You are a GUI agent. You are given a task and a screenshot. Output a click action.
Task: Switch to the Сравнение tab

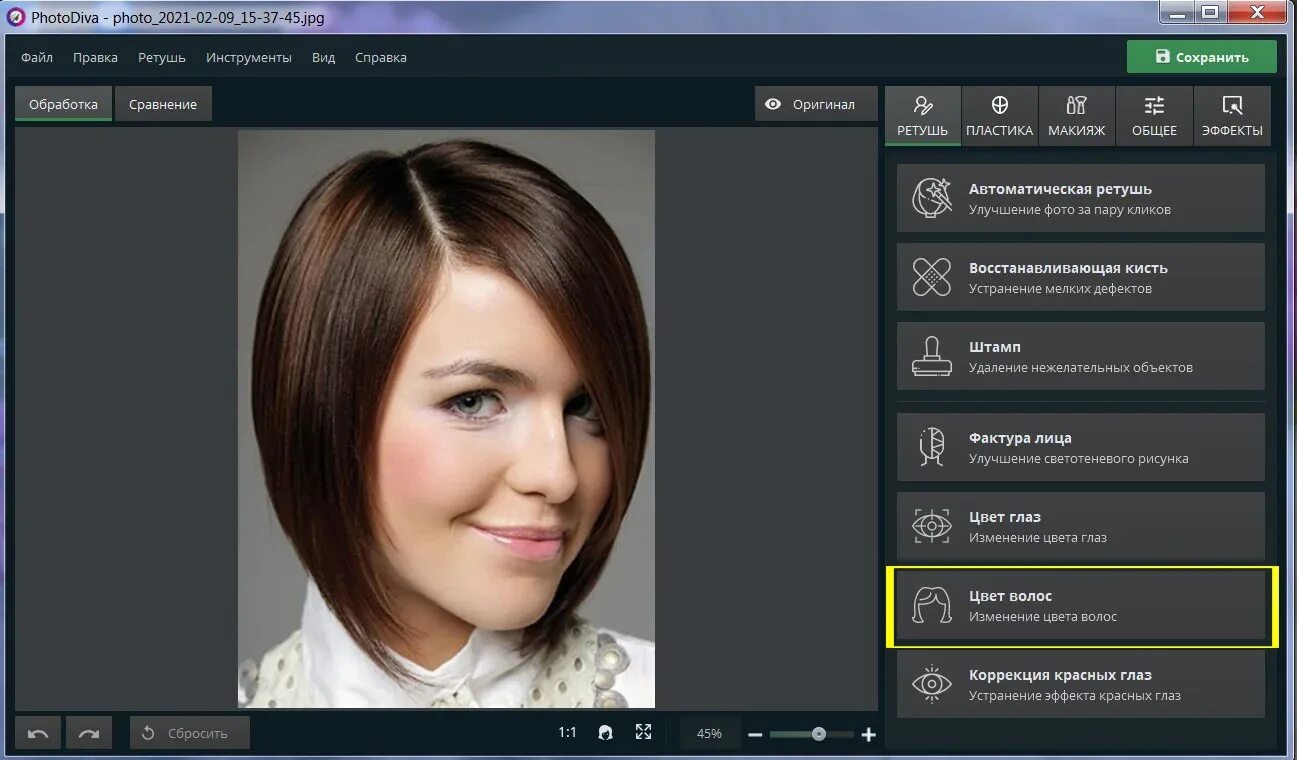click(163, 104)
